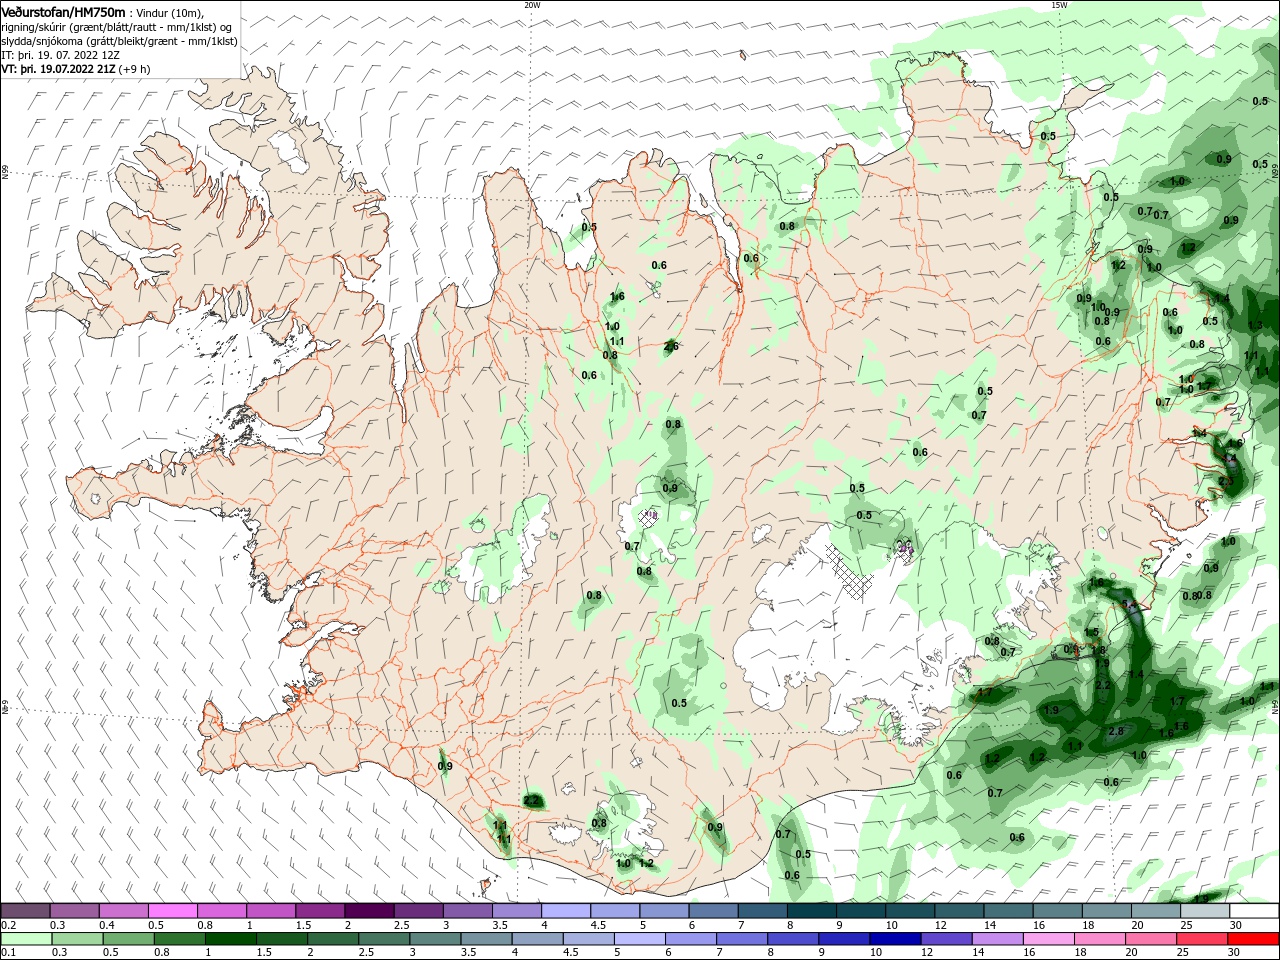Click the '30' label in the lower legend row

click(1233, 952)
